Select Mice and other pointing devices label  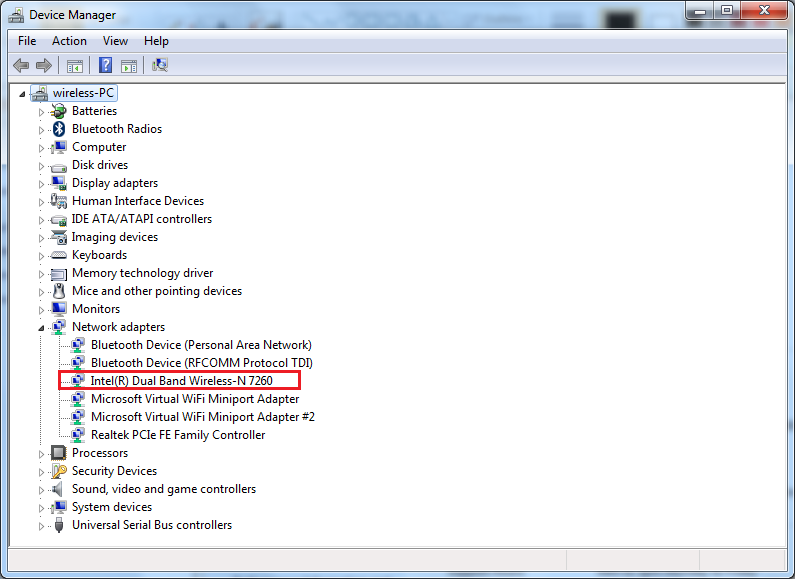pos(157,291)
